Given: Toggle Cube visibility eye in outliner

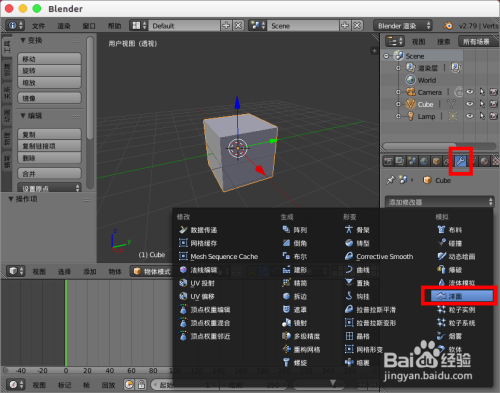Looking at the screenshot, I should [470, 104].
